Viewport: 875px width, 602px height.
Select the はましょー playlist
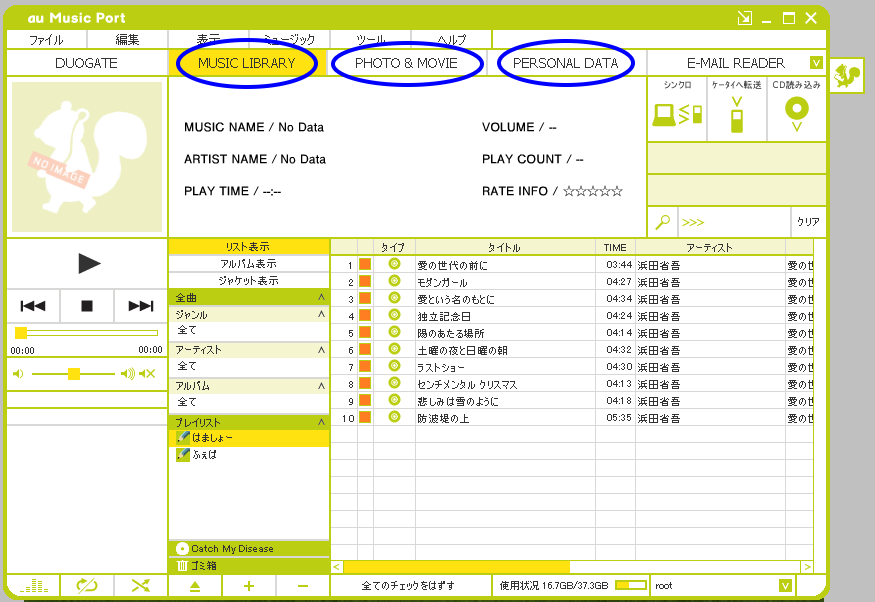coord(249,438)
